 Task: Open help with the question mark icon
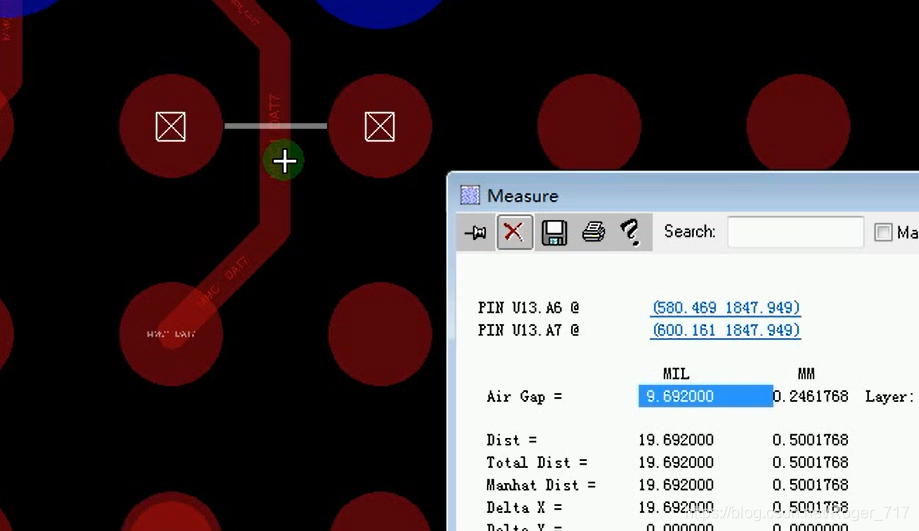(630, 232)
